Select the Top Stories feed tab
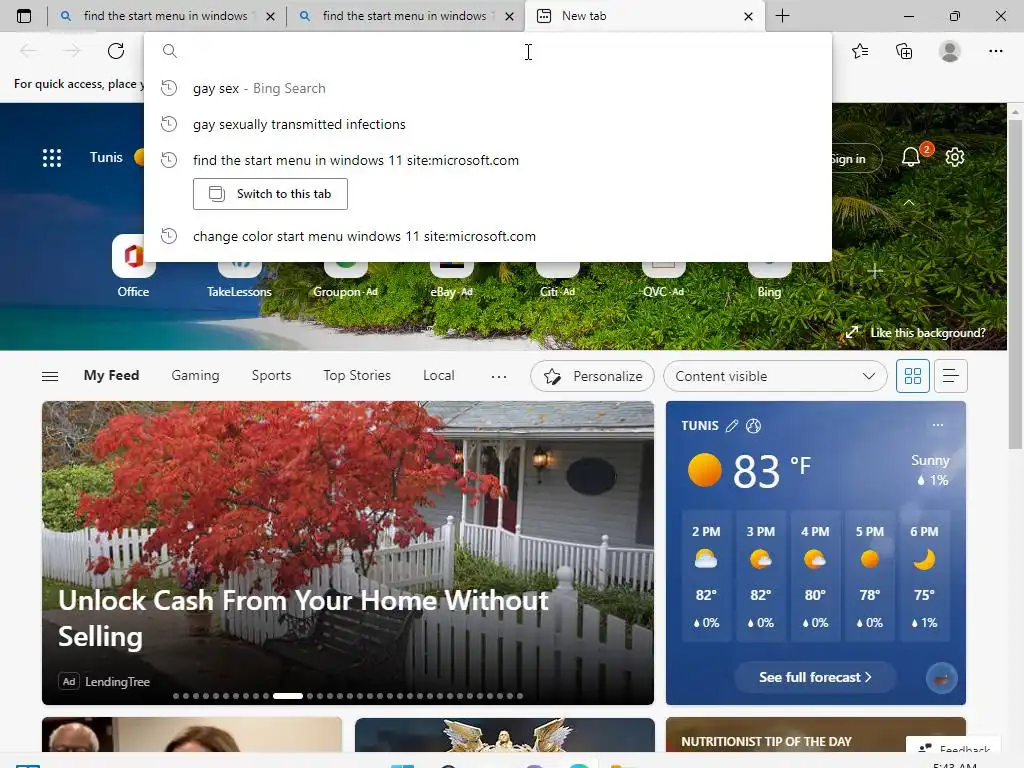The height and width of the screenshot is (768, 1024). (357, 376)
